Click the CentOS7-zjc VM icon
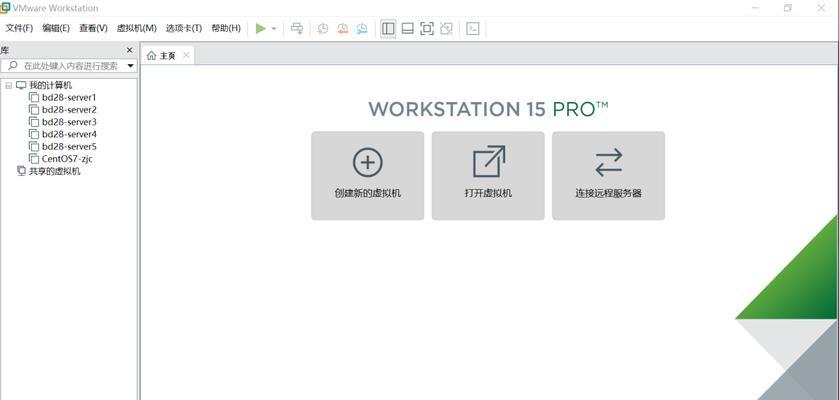Viewport: 839px width, 400px height. (x=34, y=159)
